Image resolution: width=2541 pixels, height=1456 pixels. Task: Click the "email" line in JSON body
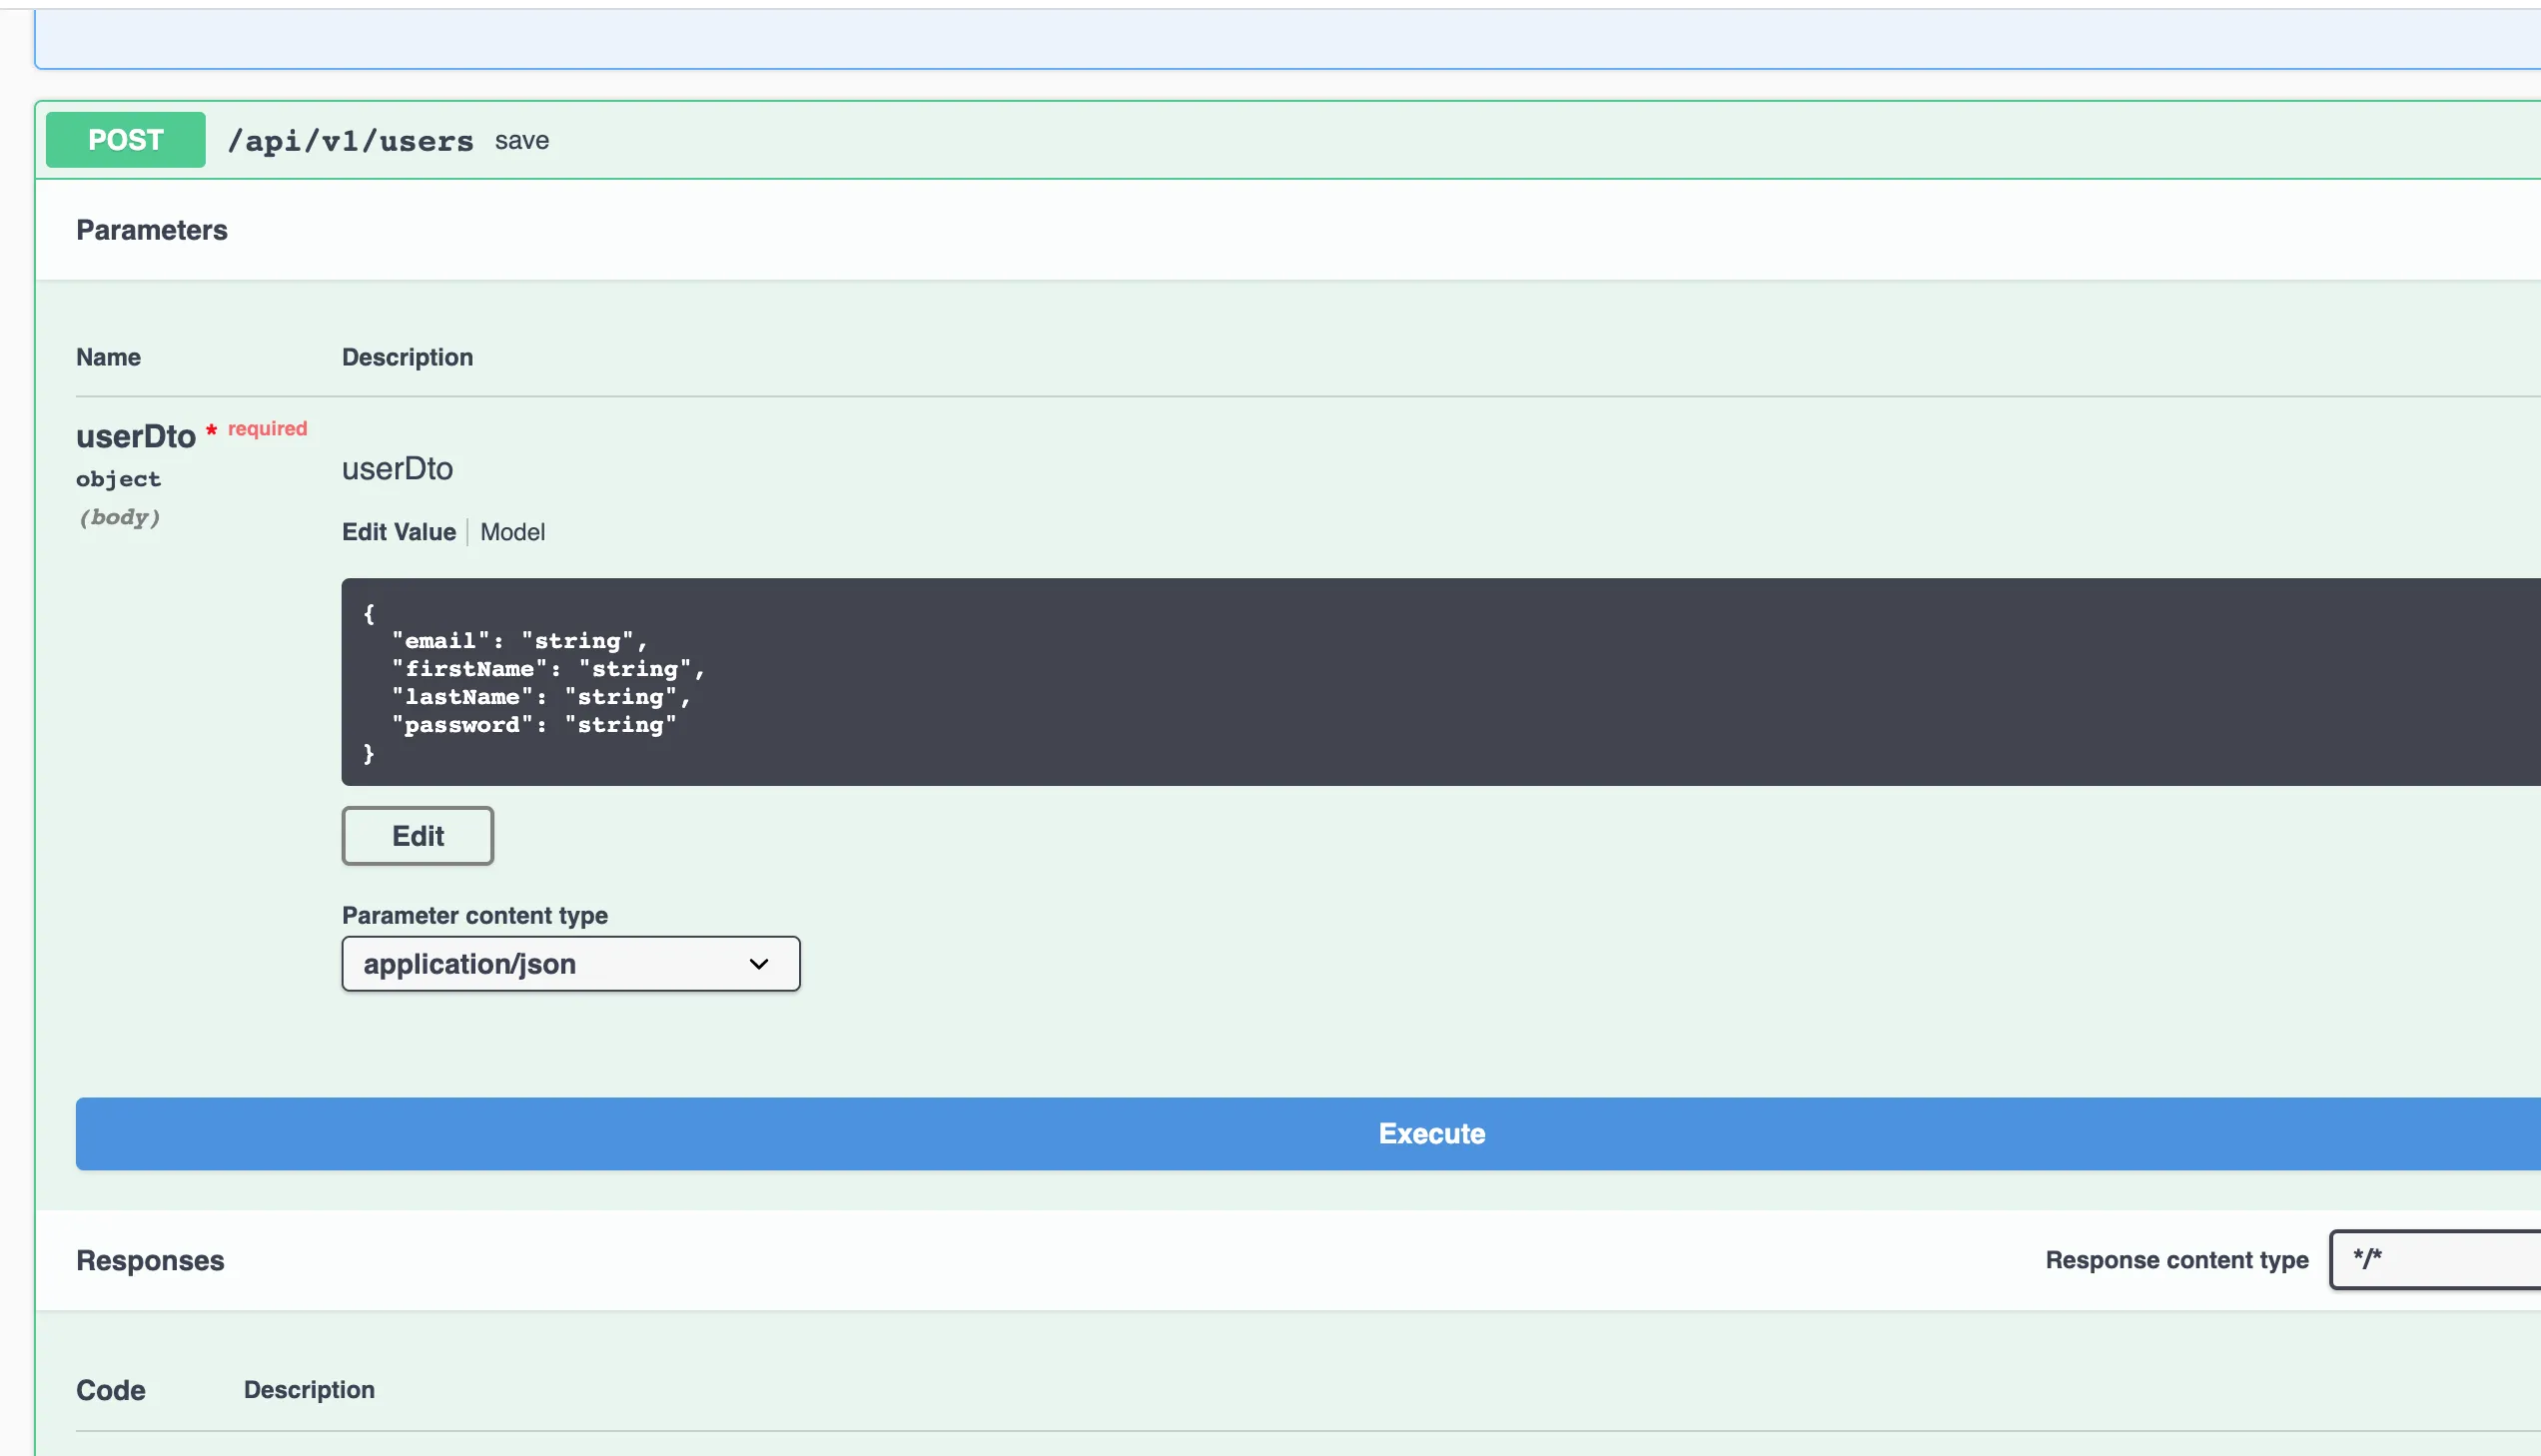tap(519, 641)
